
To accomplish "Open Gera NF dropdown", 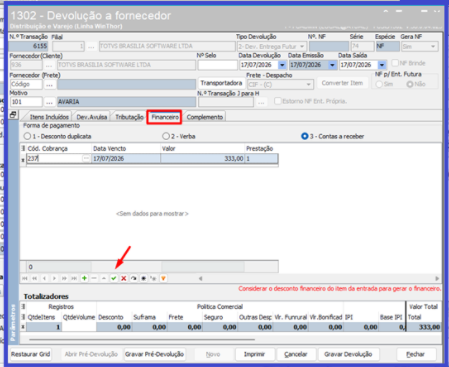I will (433, 46).
